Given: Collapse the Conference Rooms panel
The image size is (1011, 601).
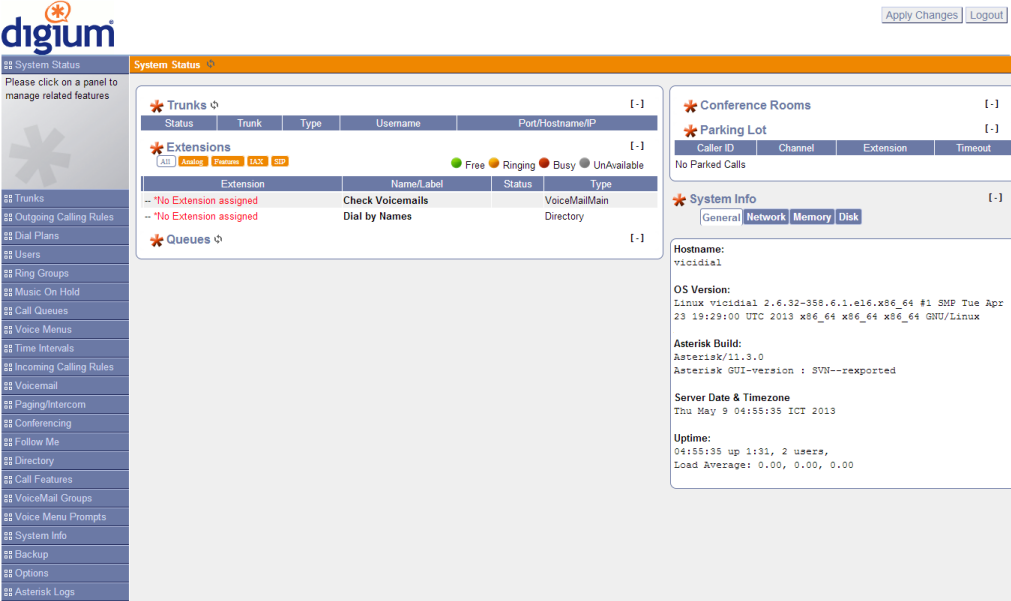Looking at the screenshot, I should click(992, 104).
